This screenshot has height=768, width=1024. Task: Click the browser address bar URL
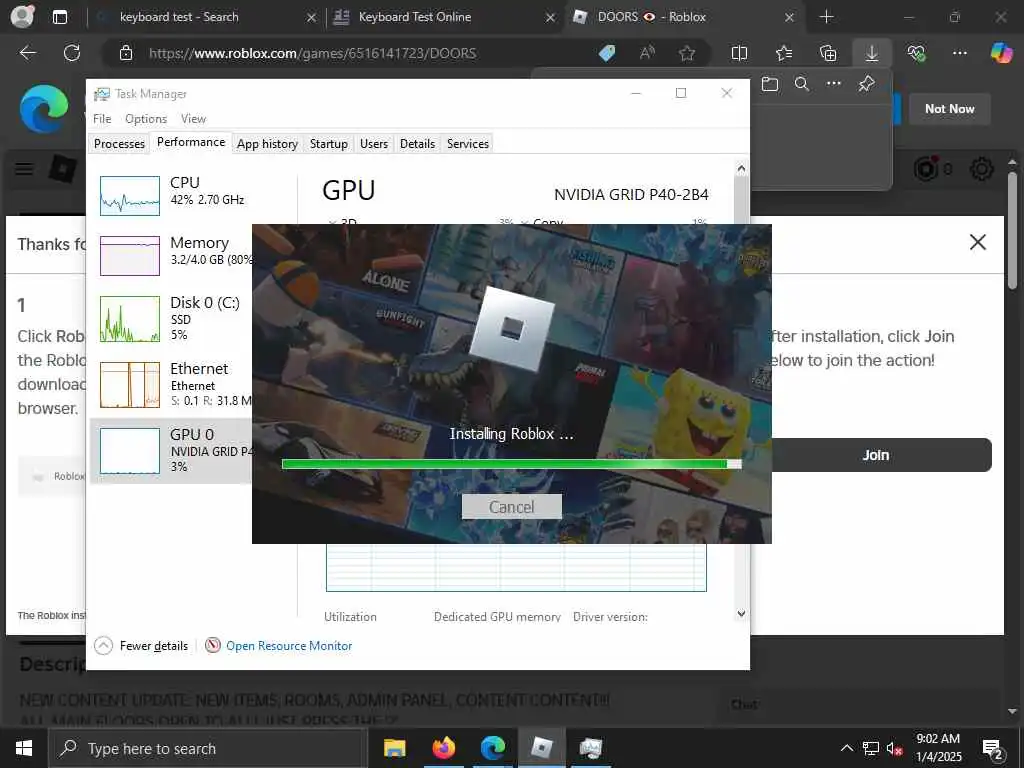pos(312,54)
